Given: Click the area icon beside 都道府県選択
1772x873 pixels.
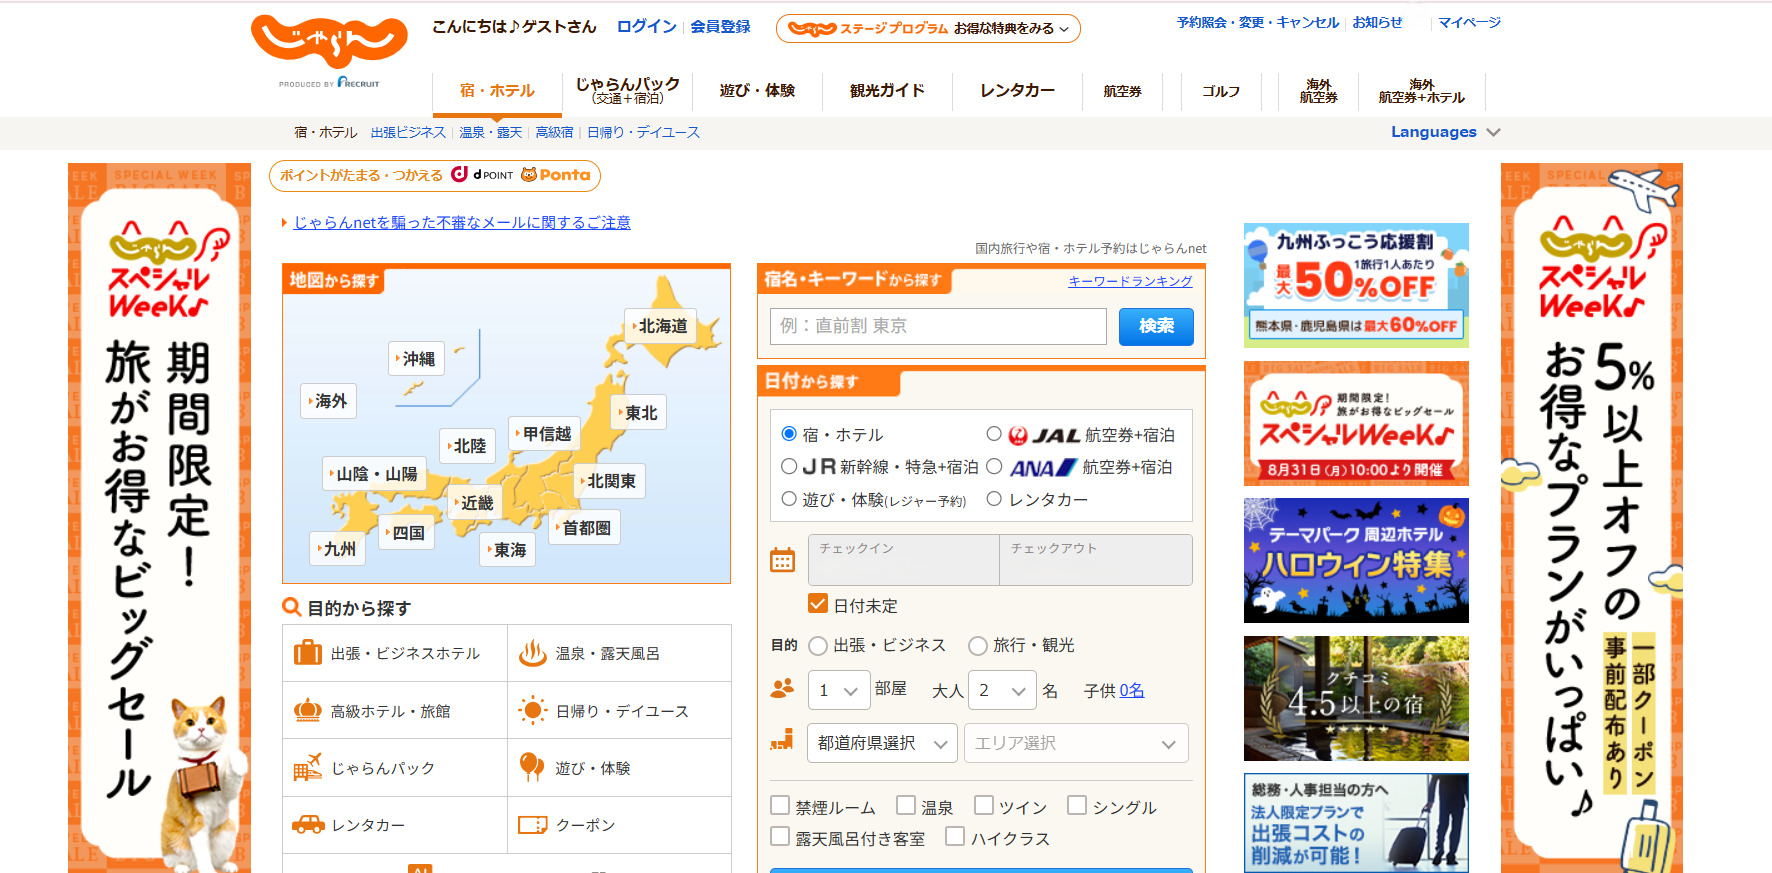Looking at the screenshot, I should (782, 740).
